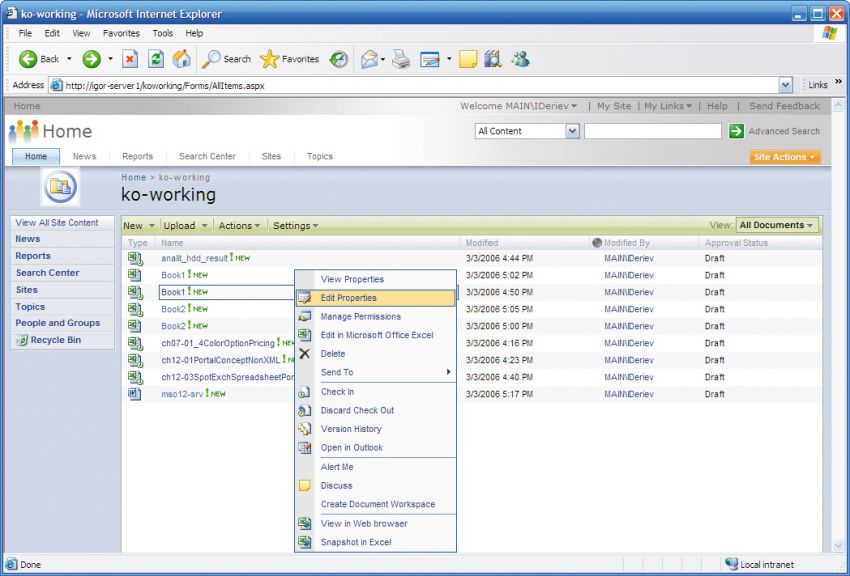Click the Stop loading icon
Image resolution: width=850 pixels, height=576 pixels.
tap(130, 59)
